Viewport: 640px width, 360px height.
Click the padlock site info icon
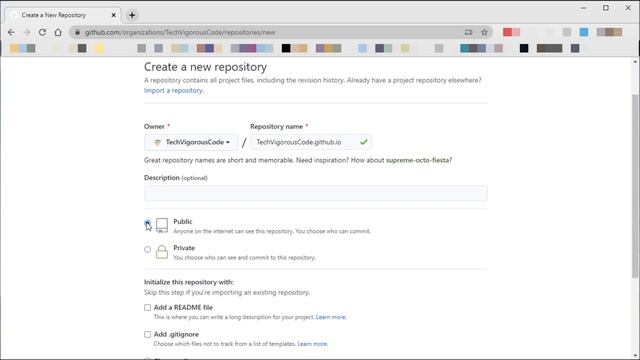[x=77, y=32]
